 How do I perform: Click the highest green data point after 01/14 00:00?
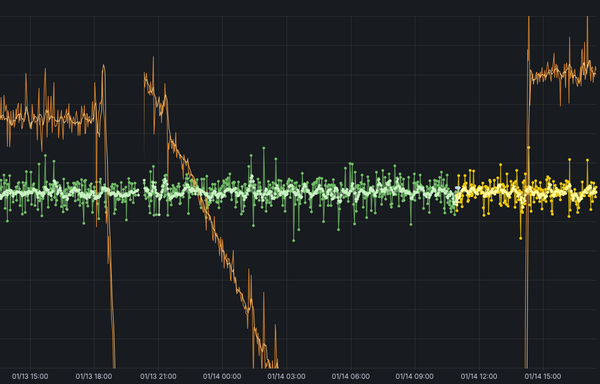264,148
